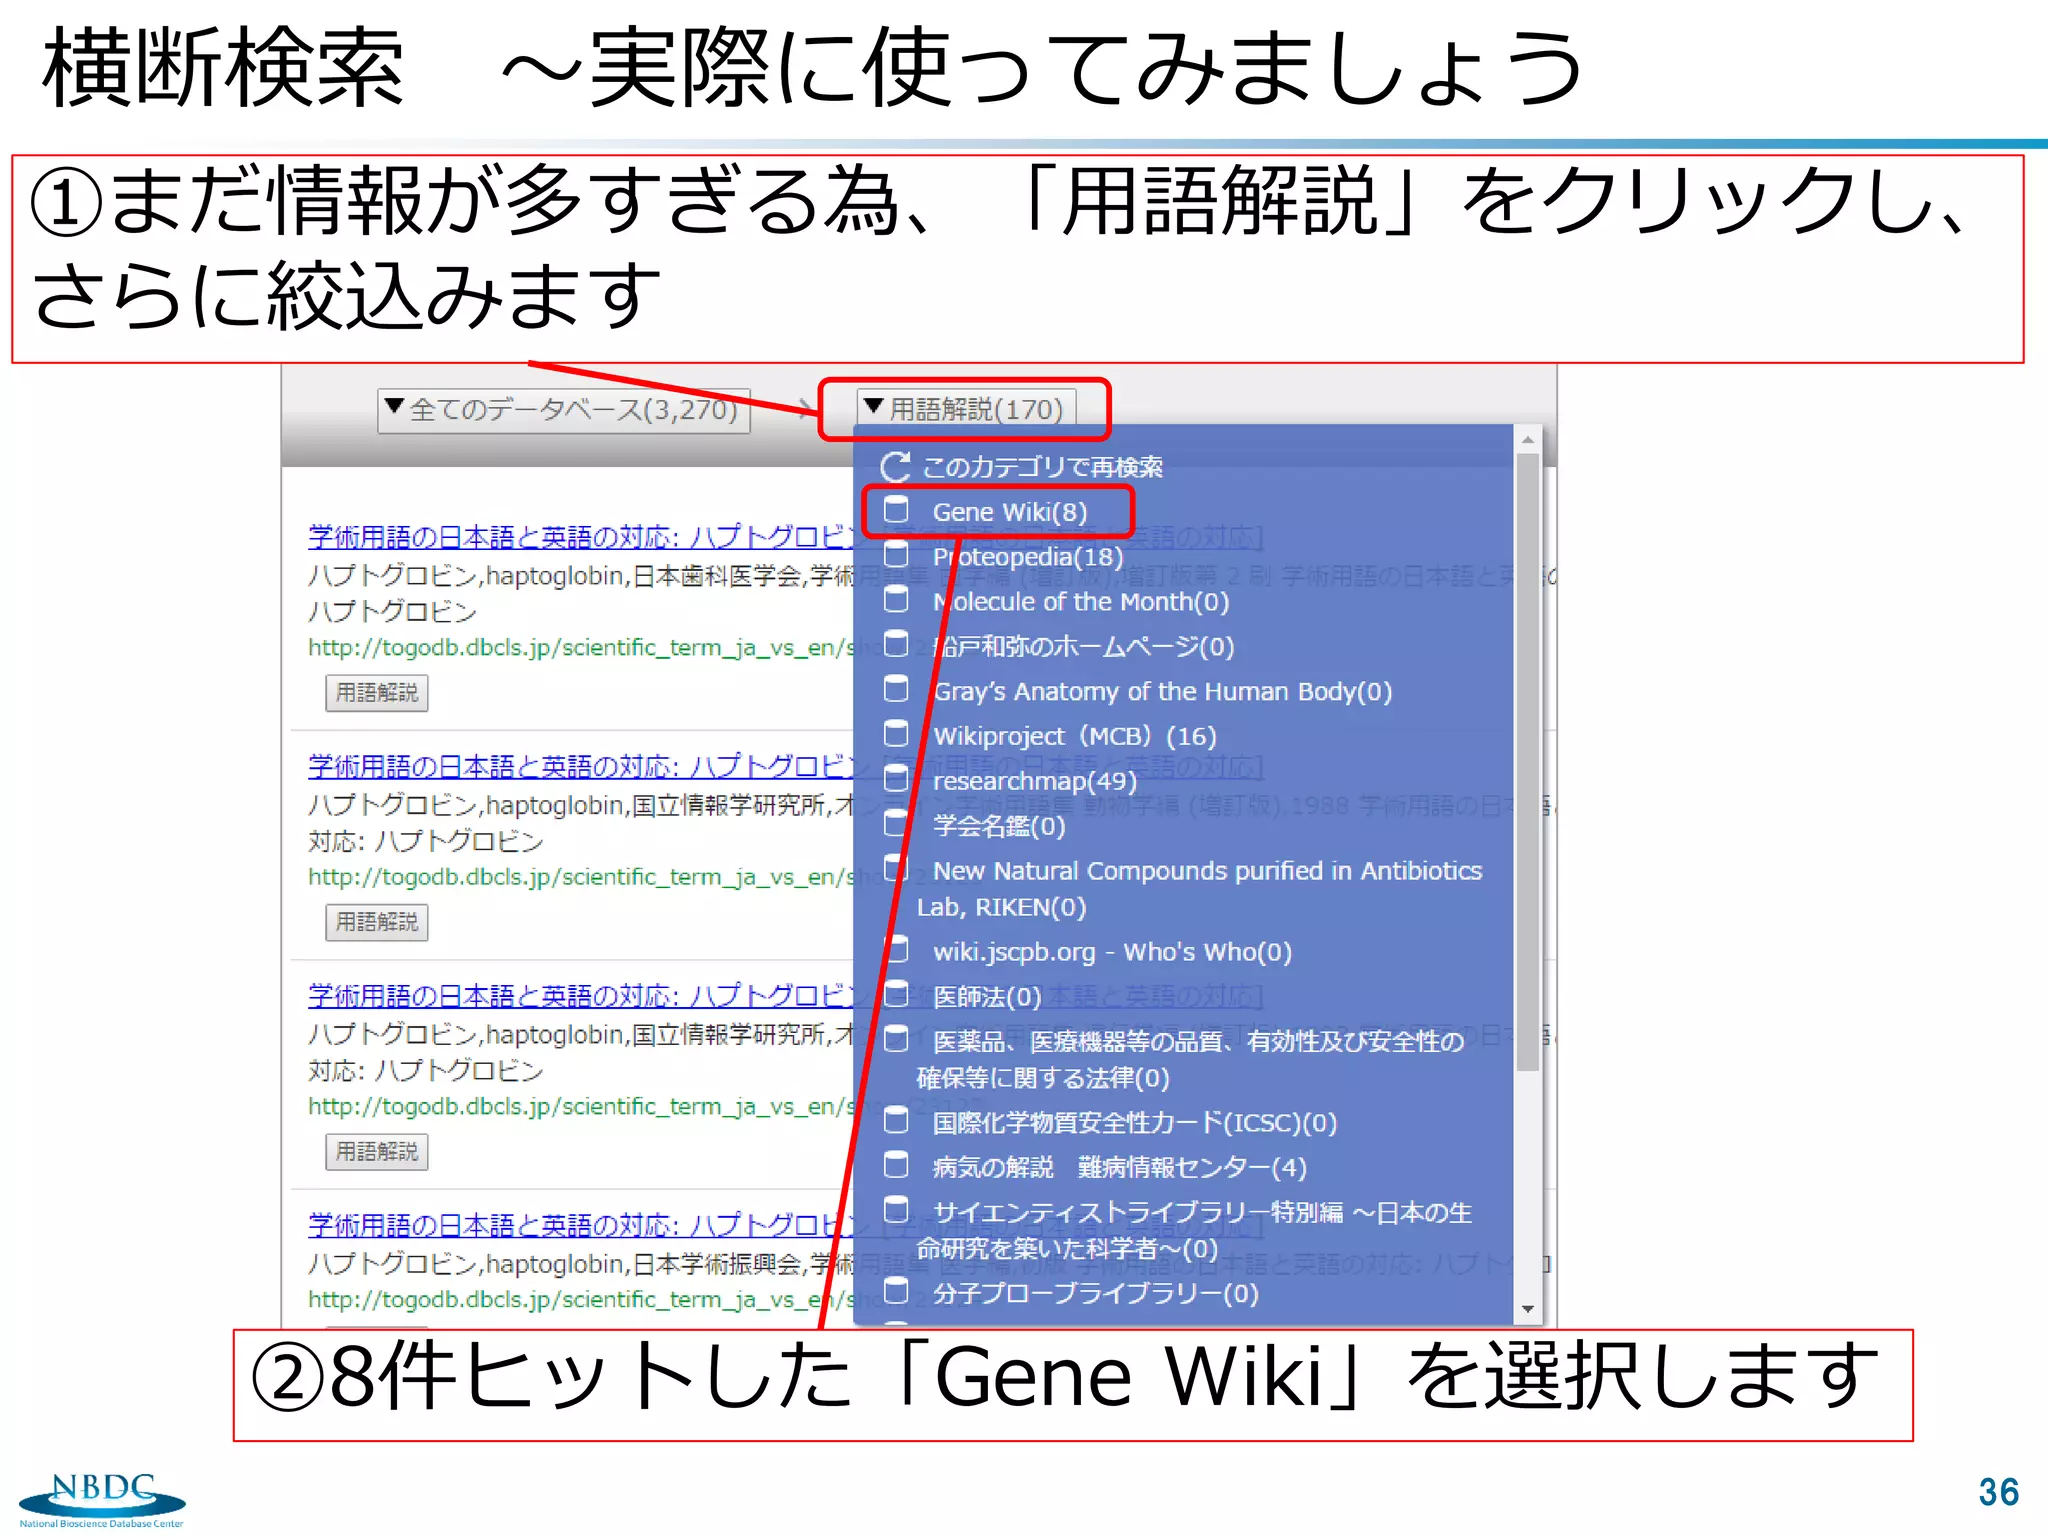Click the database icon beside Wikiproject (MCB)
The height and width of the screenshot is (1536, 2048).
[x=896, y=734]
